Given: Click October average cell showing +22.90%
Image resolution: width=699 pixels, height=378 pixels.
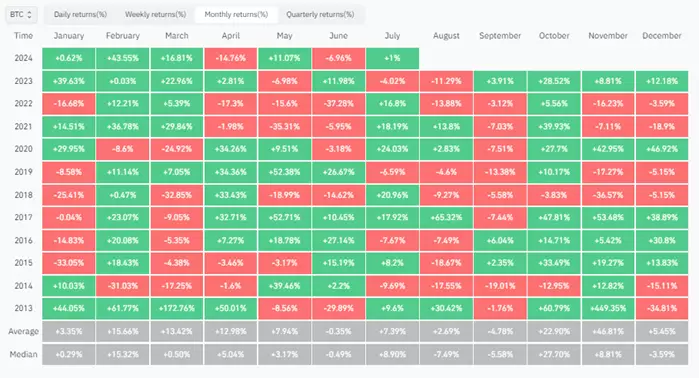Looking at the screenshot, I should [x=554, y=332].
